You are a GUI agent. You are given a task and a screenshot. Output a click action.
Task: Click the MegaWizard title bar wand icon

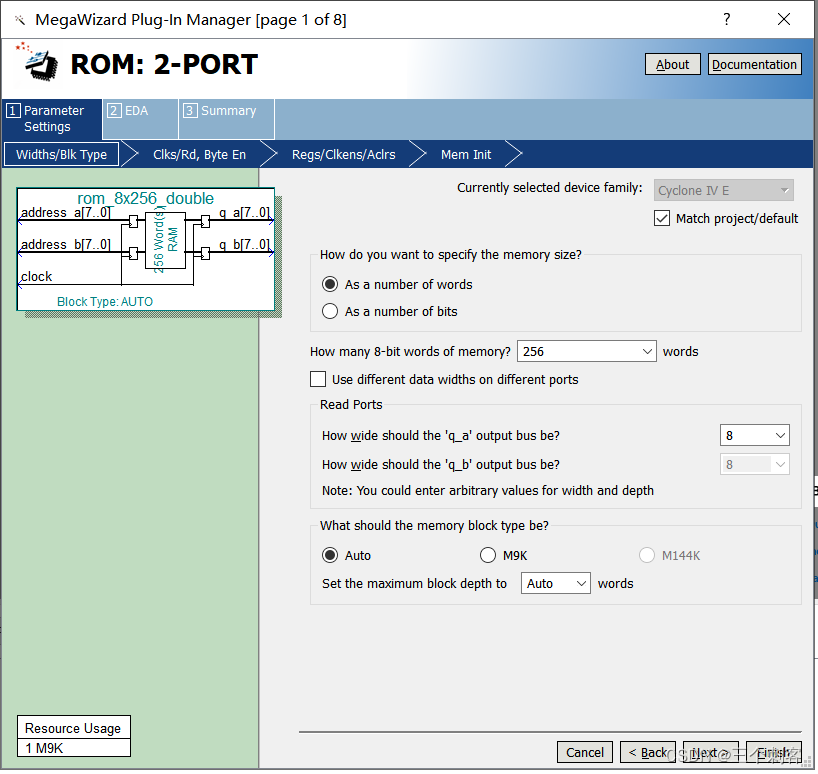[x=19, y=20]
